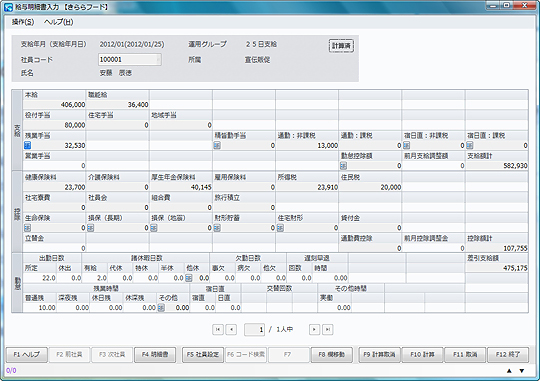Jump to the last employee record arrow

(x=328, y=330)
